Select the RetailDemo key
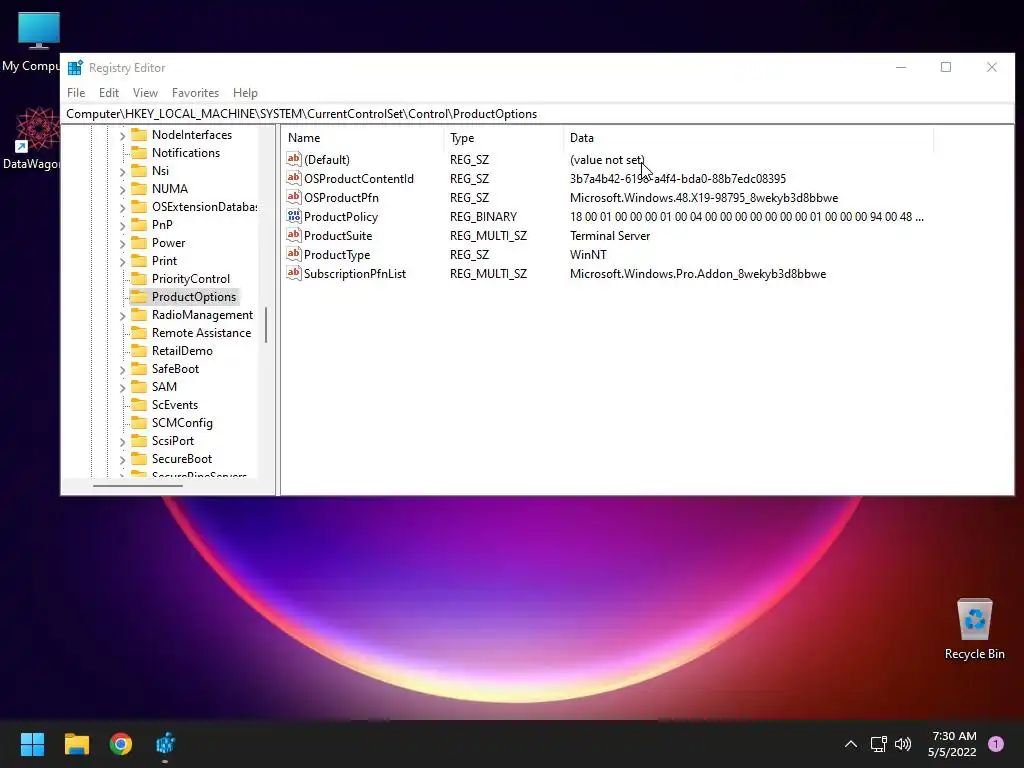The height and width of the screenshot is (768, 1024). [x=182, y=351]
